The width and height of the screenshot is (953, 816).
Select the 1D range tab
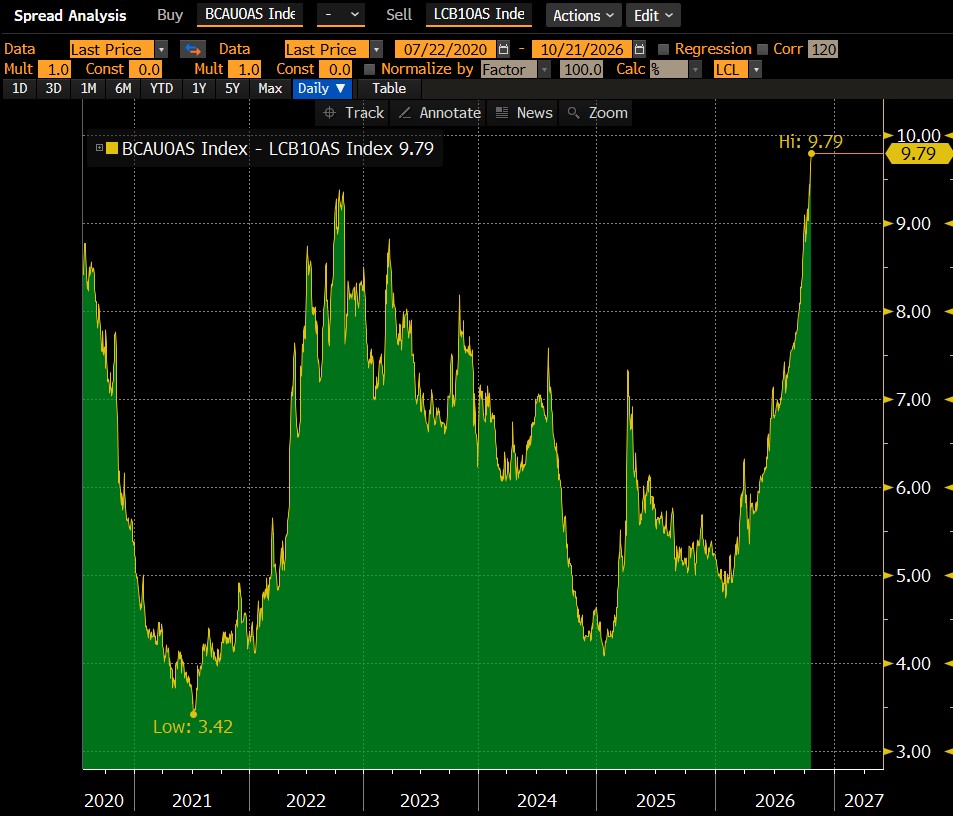point(19,89)
